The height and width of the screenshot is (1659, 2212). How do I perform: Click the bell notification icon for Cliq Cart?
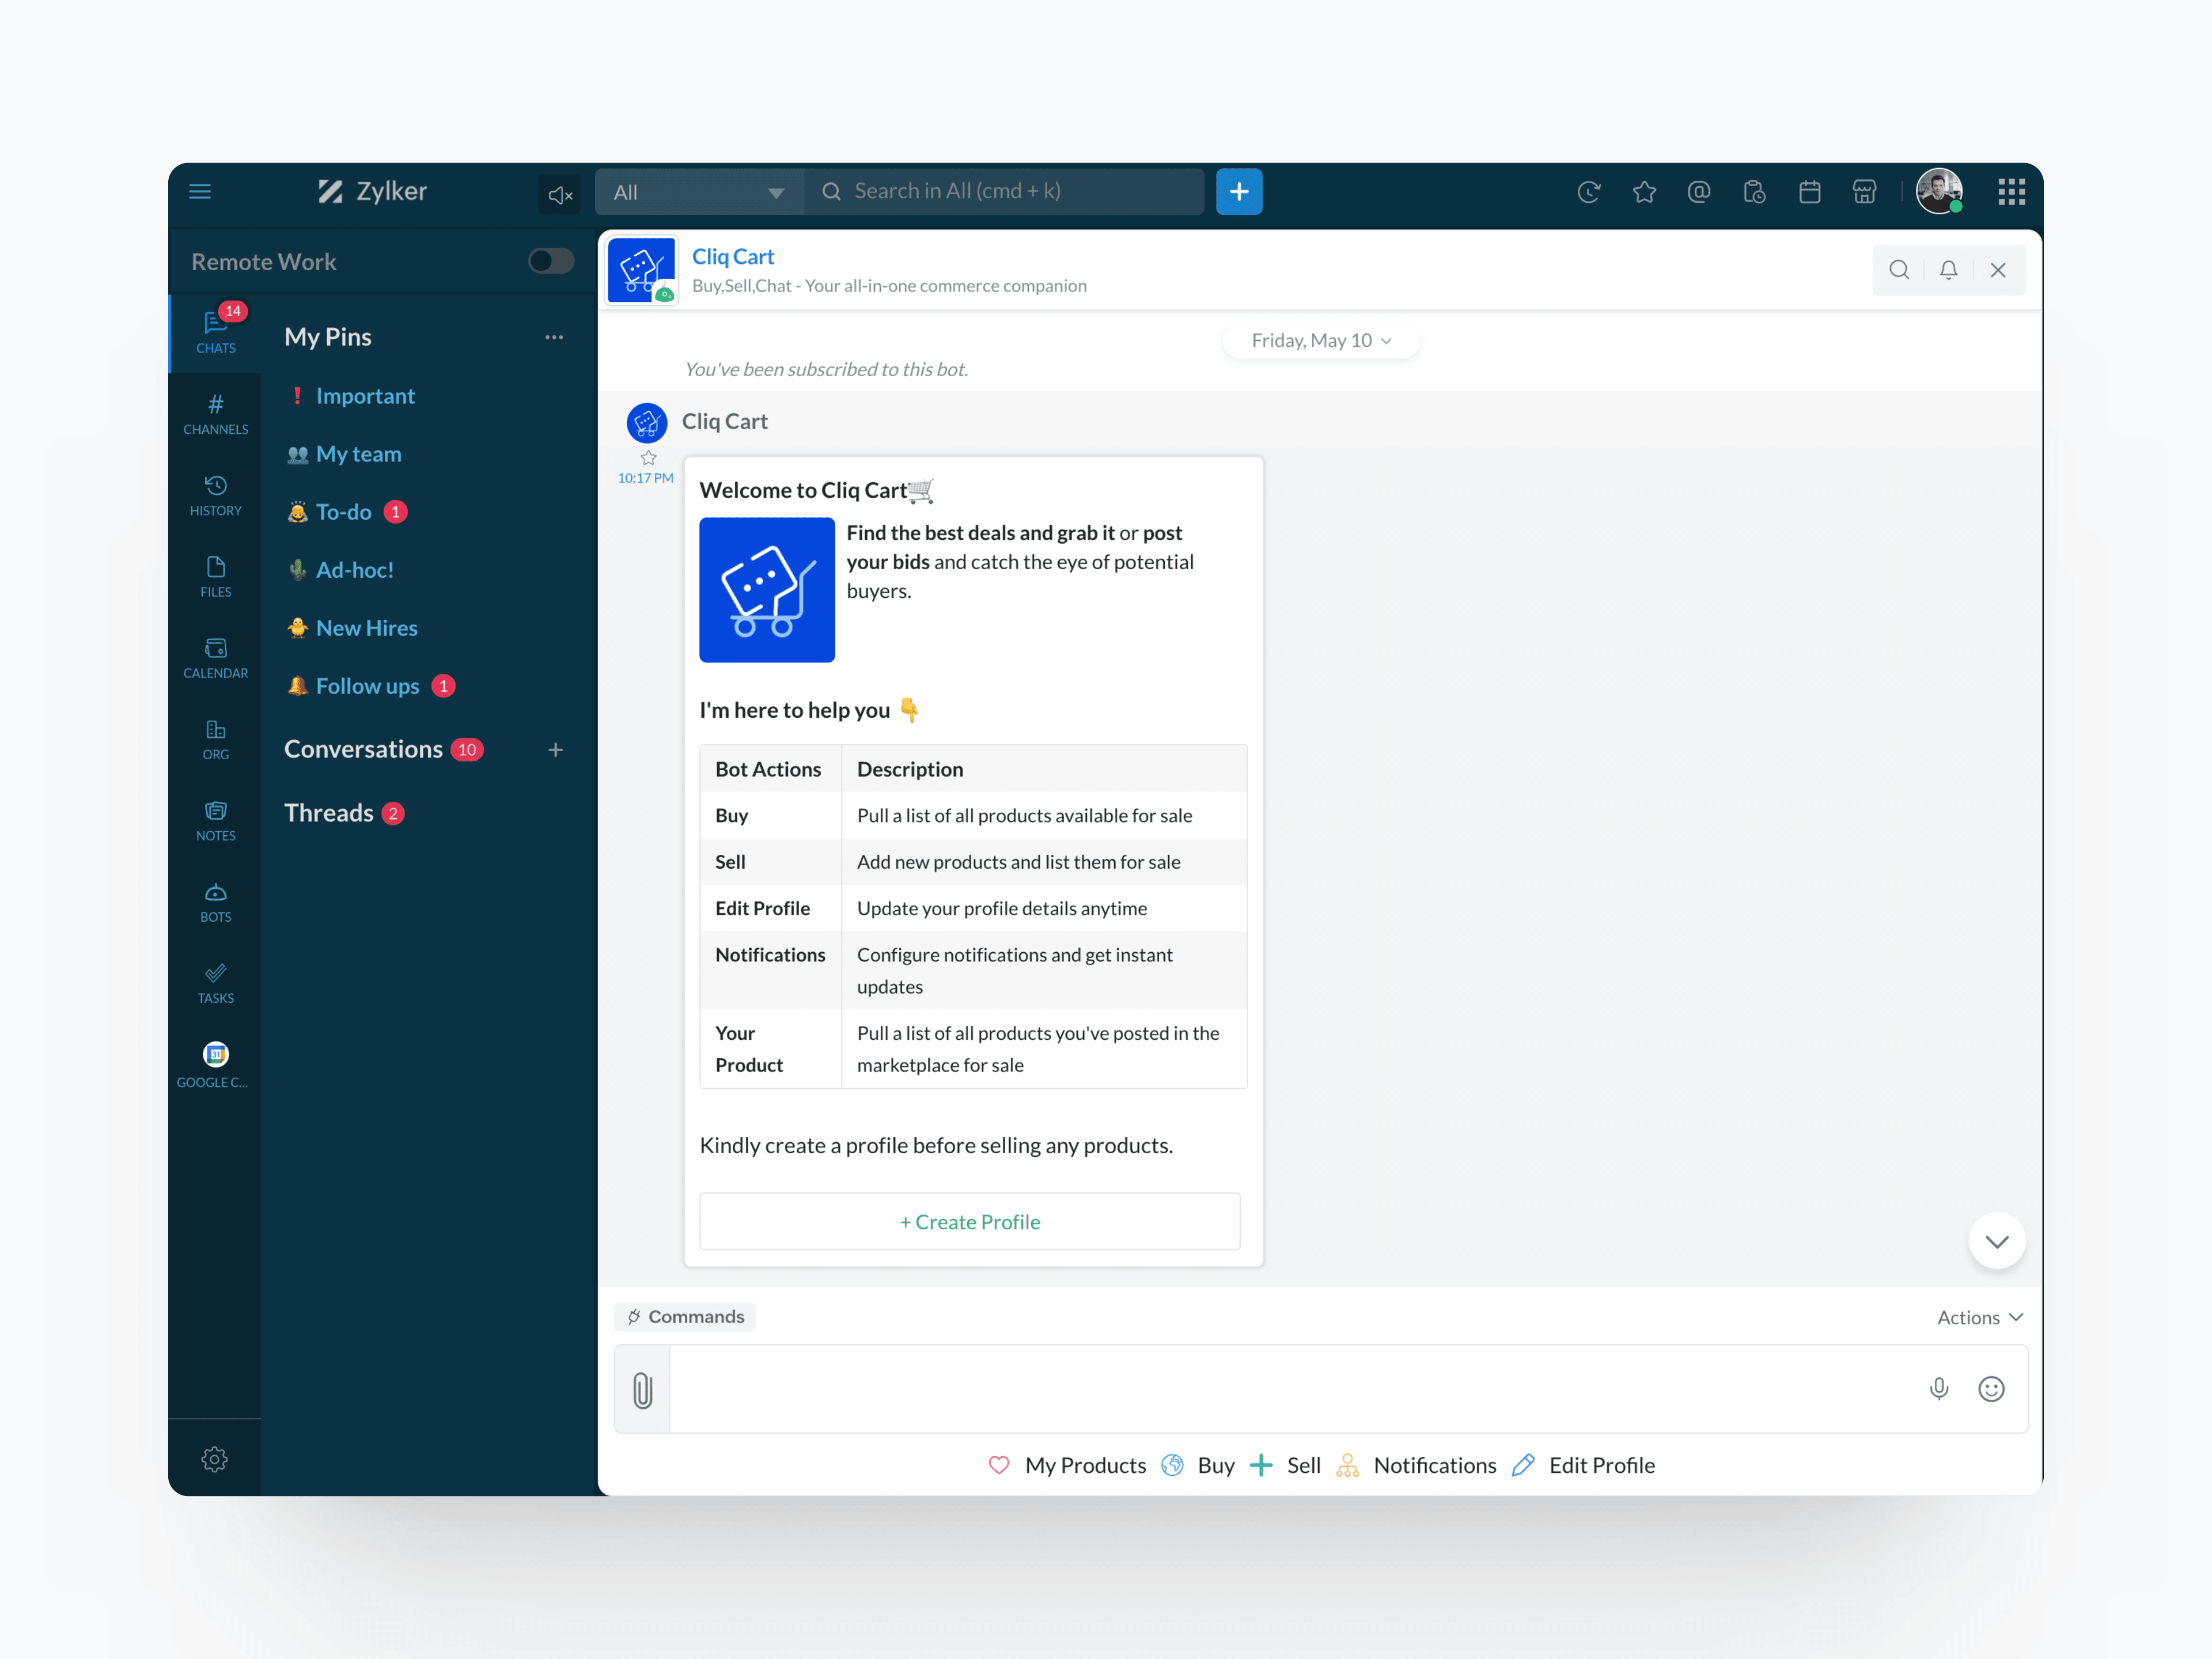click(x=1948, y=270)
